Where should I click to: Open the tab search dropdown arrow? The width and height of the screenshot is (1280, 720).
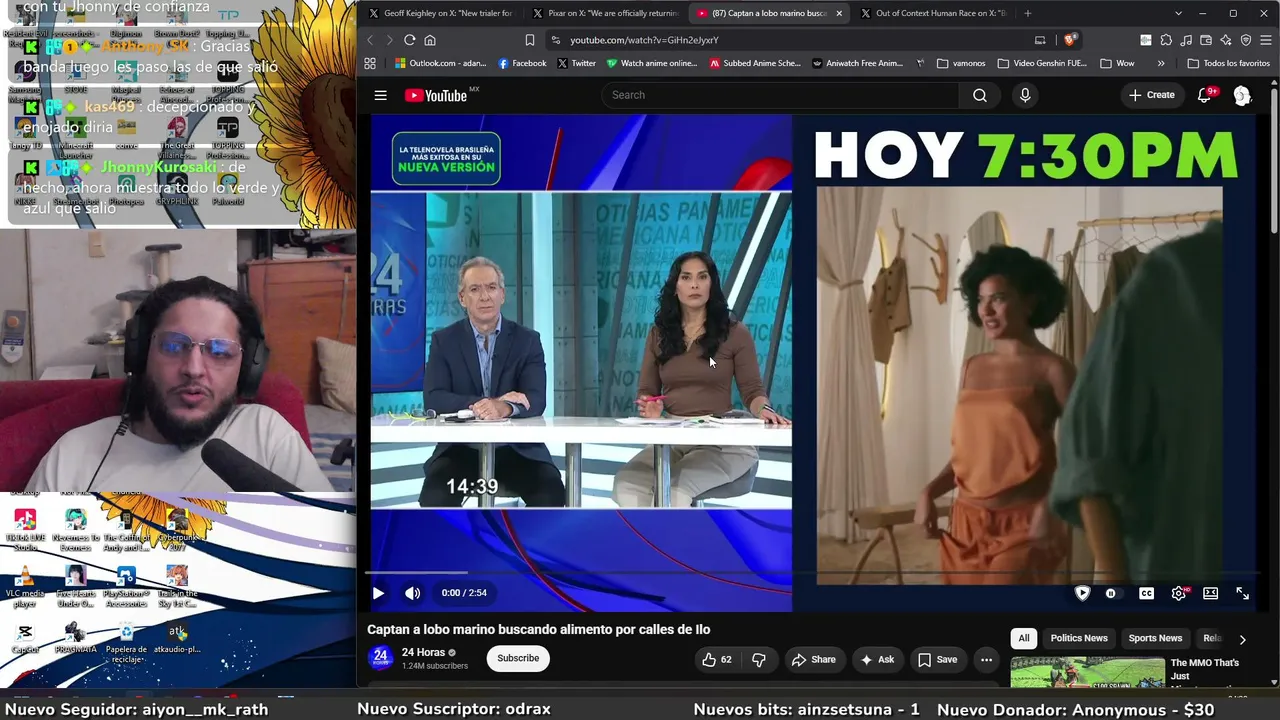point(1178,13)
